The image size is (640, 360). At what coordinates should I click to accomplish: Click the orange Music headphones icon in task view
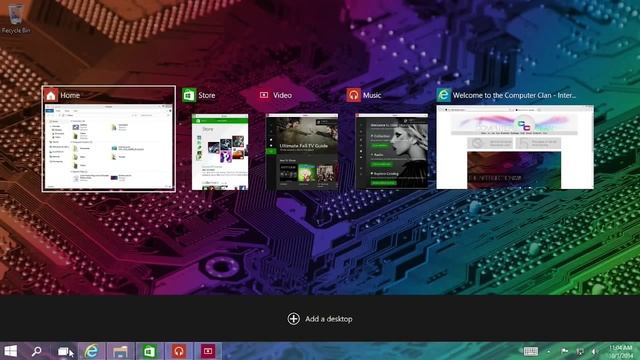click(353, 95)
